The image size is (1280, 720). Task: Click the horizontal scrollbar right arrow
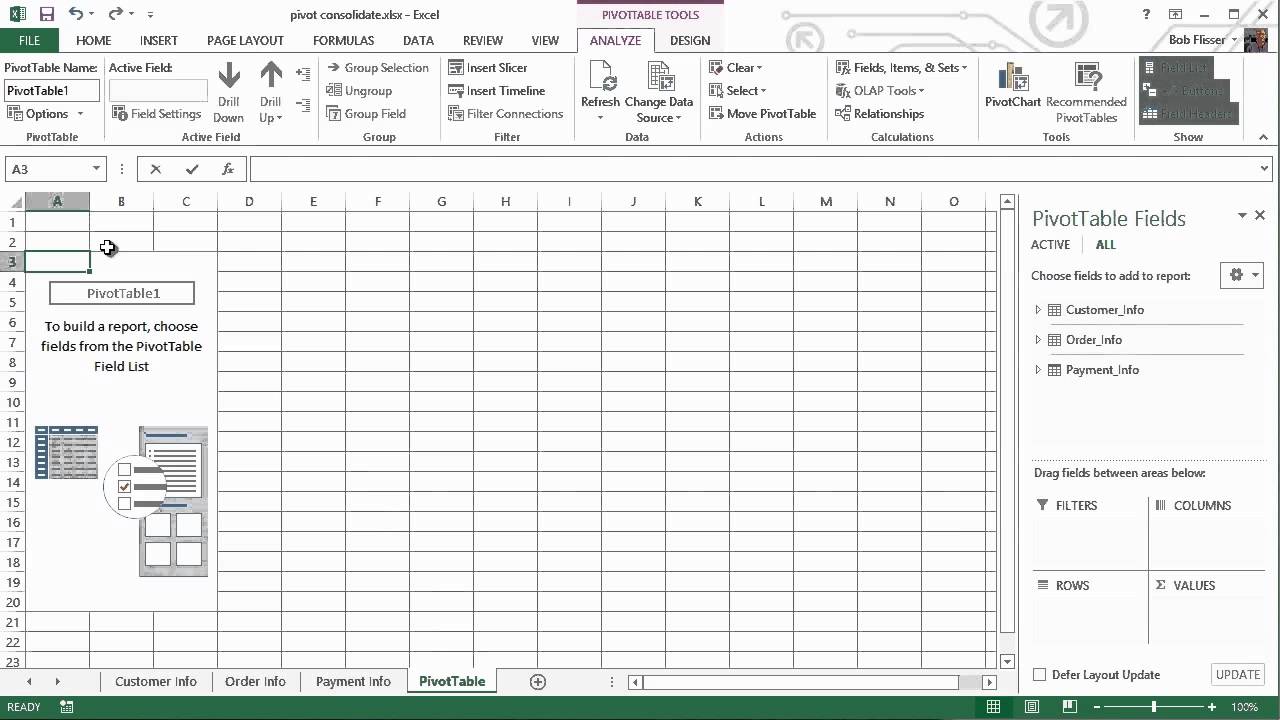(989, 682)
